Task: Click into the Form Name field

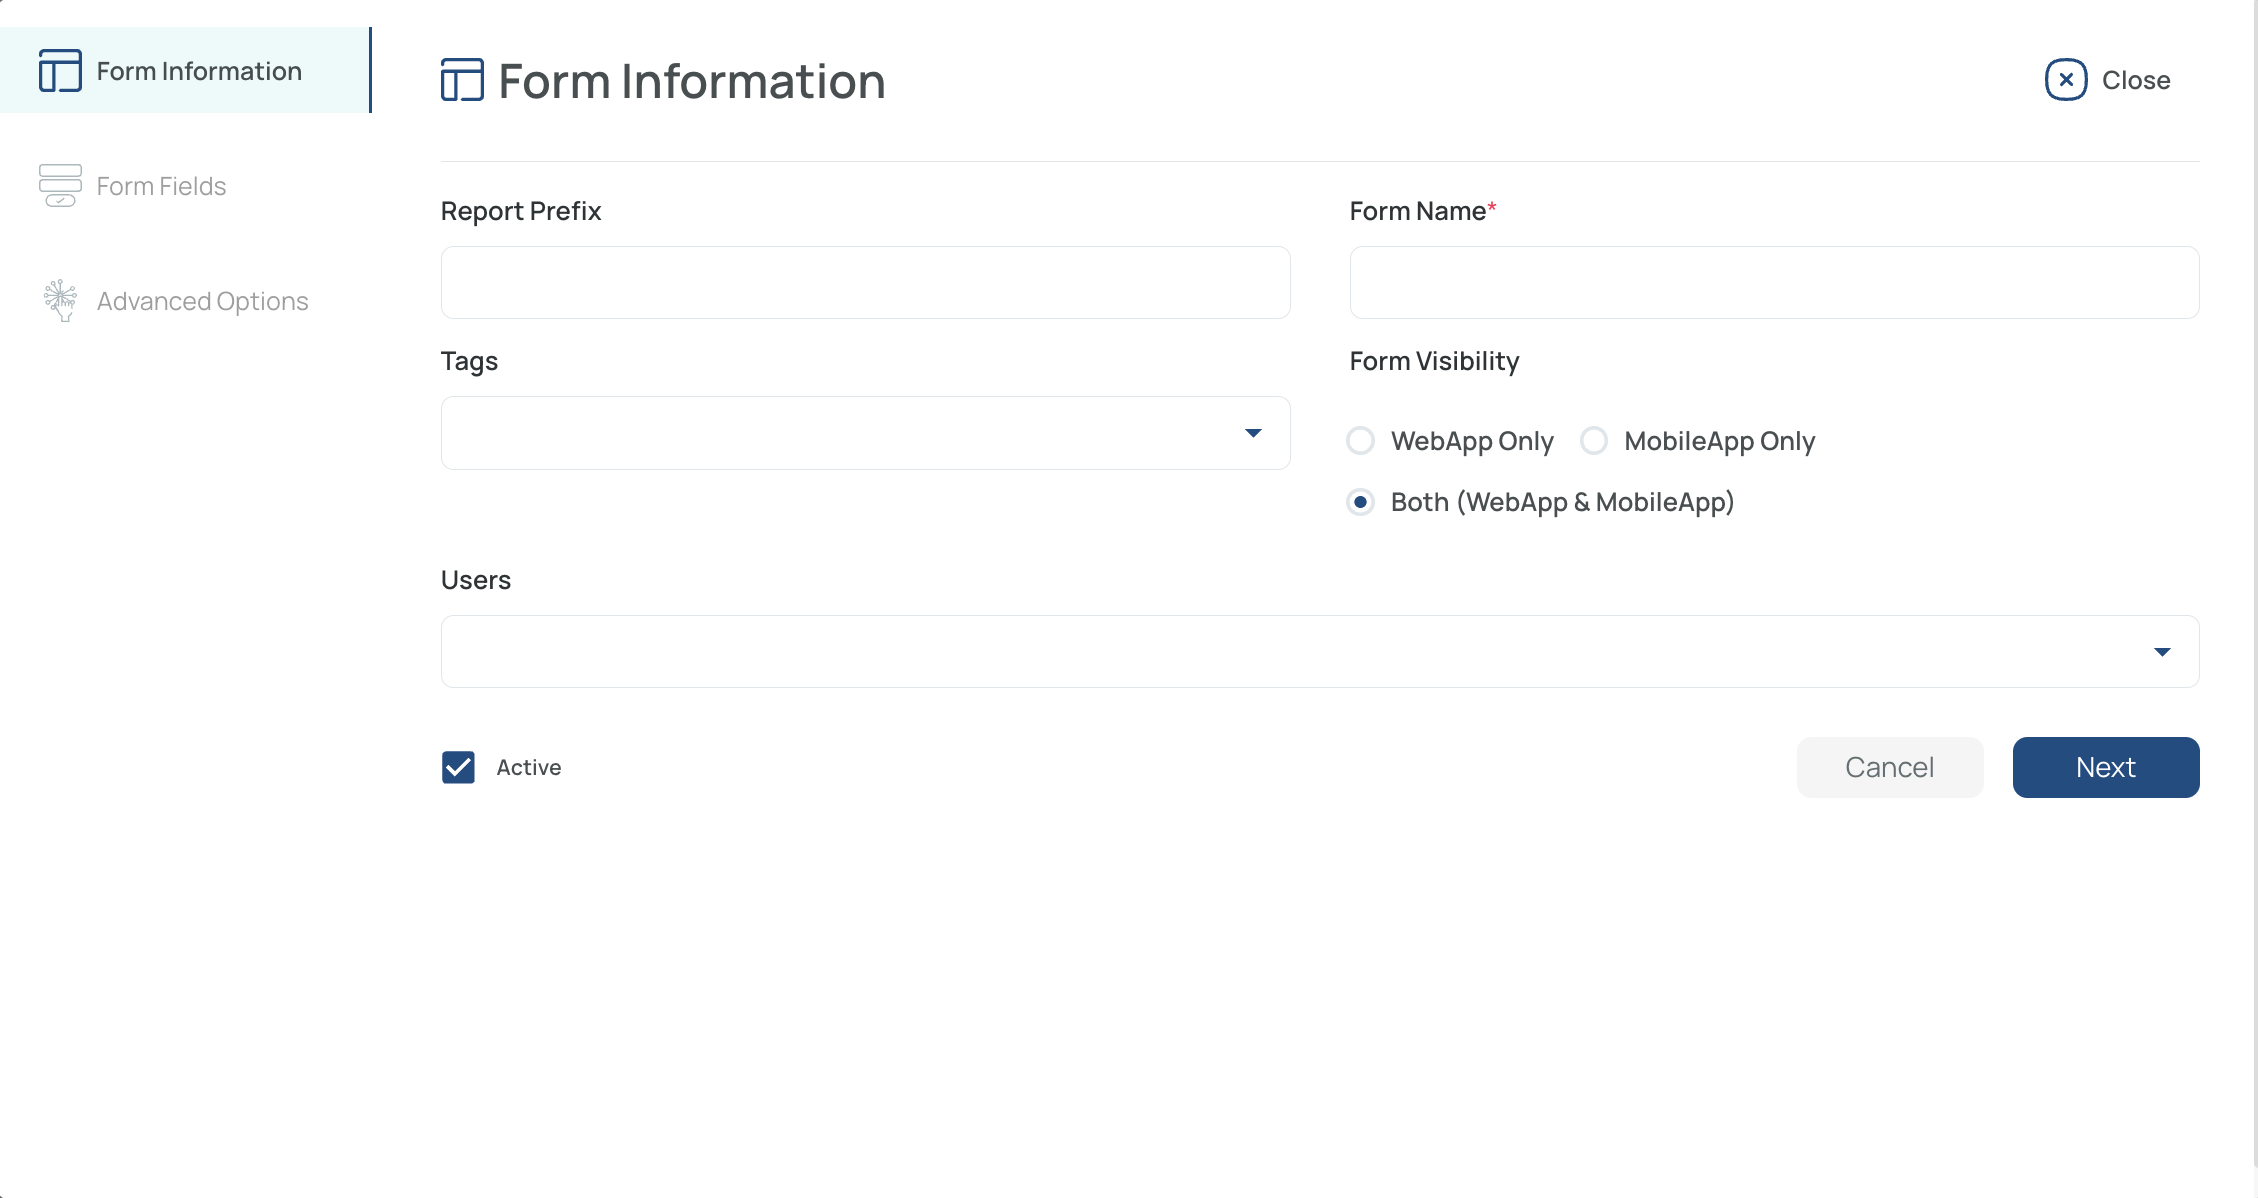Action: (1774, 282)
